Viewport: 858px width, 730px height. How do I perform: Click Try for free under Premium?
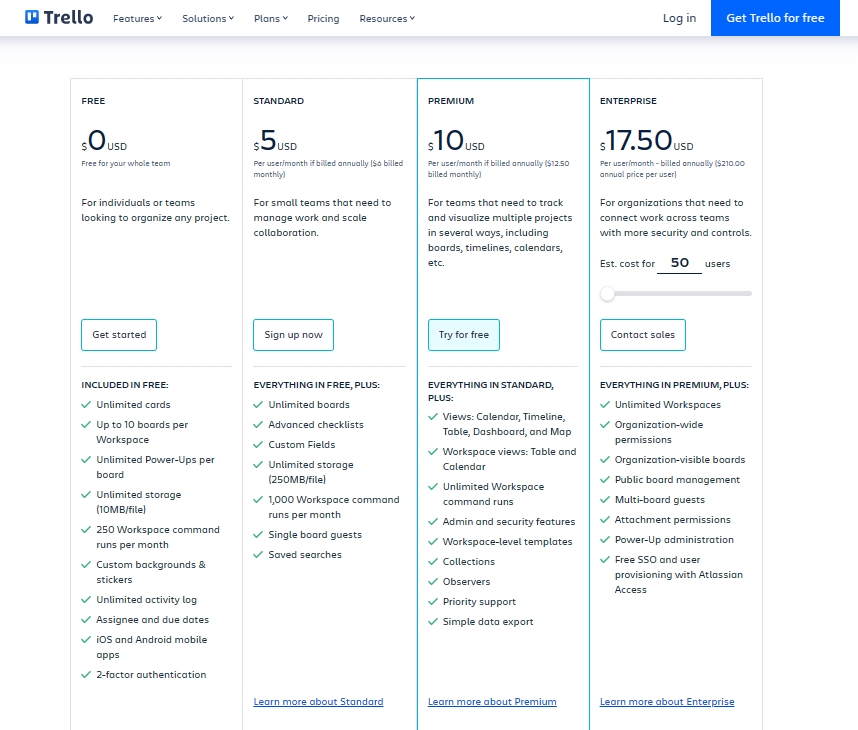(463, 335)
